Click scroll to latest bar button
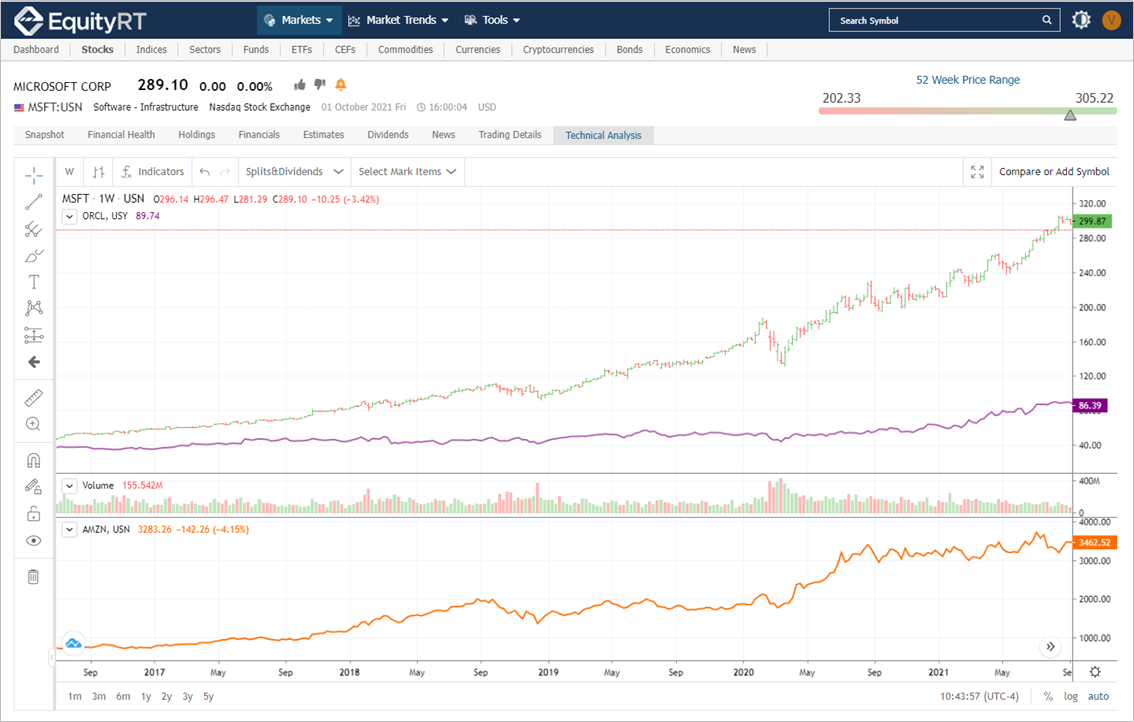The width and height of the screenshot is (1134, 722). click(x=1050, y=646)
